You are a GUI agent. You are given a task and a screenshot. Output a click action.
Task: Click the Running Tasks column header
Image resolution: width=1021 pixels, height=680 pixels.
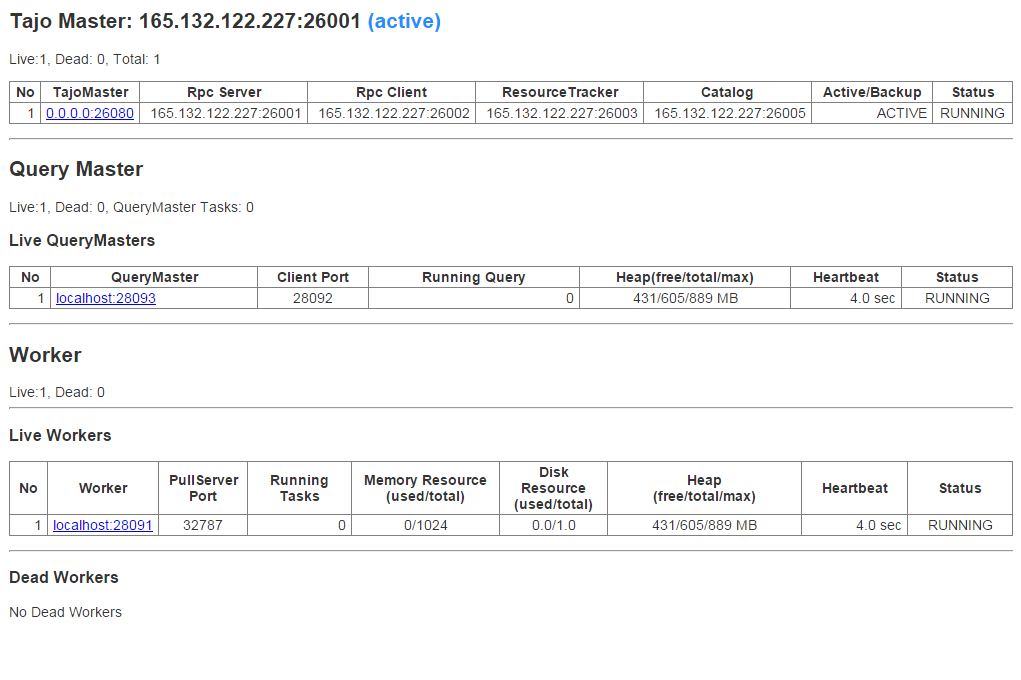pos(300,489)
